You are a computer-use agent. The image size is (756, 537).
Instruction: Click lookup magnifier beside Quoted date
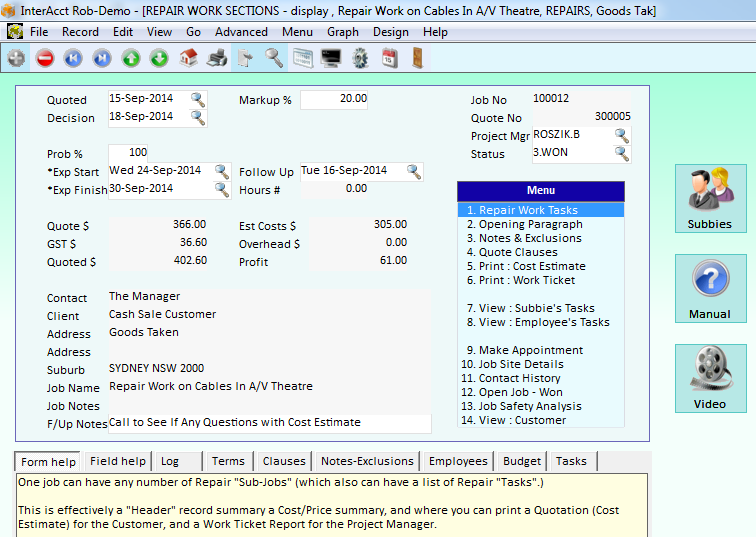tap(198, 99)
